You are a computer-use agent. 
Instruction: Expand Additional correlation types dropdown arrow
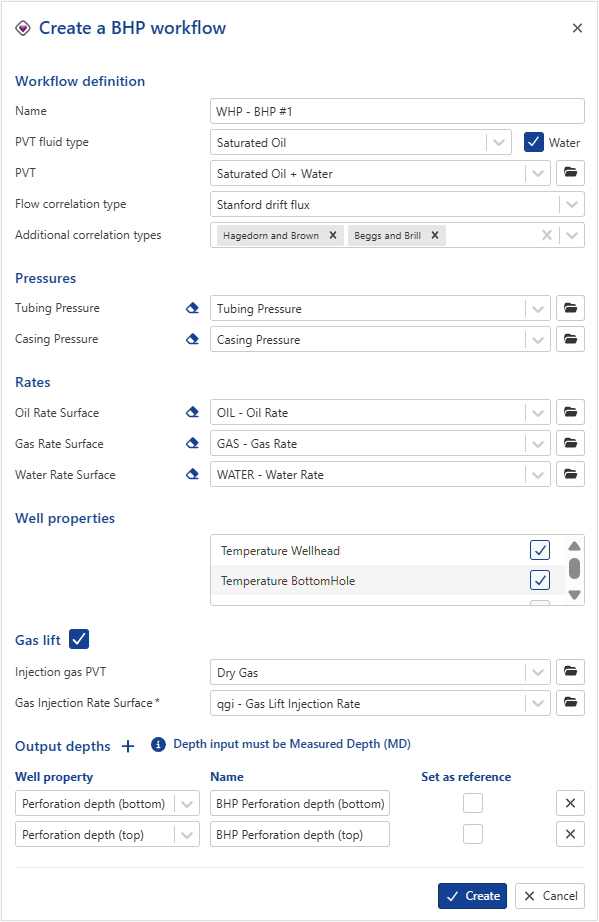(x=572, y=235)
